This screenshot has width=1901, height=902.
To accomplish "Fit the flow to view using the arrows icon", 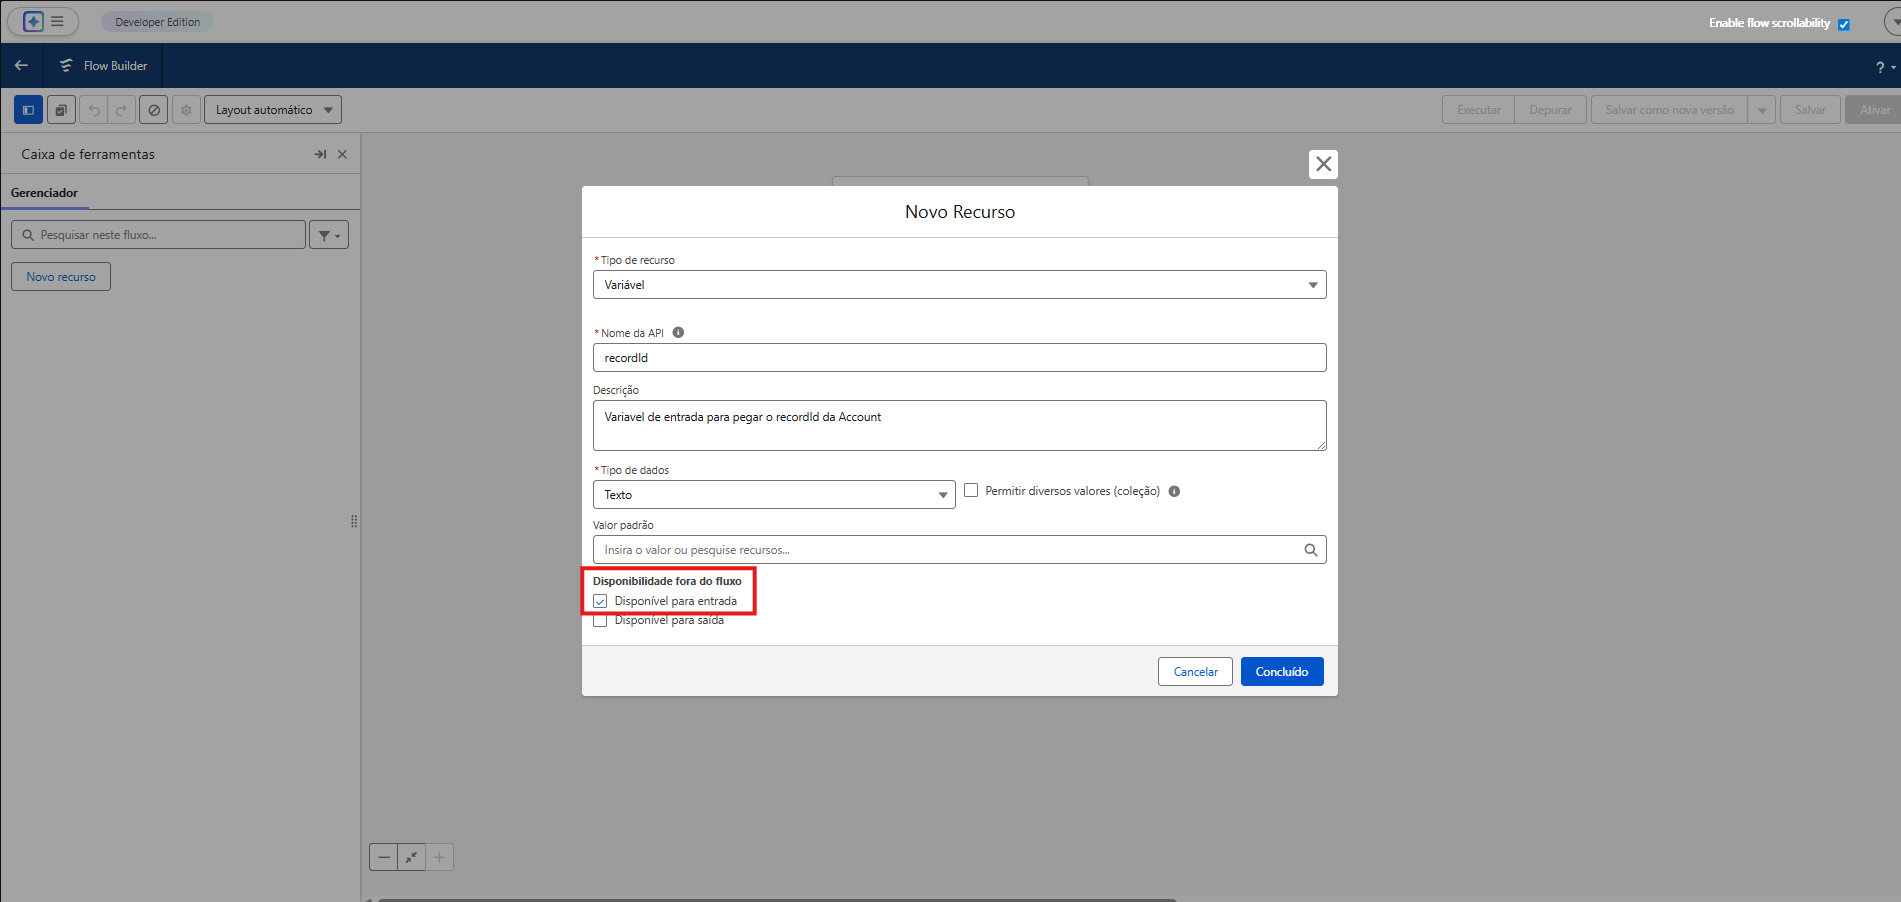I will point(411,857).
